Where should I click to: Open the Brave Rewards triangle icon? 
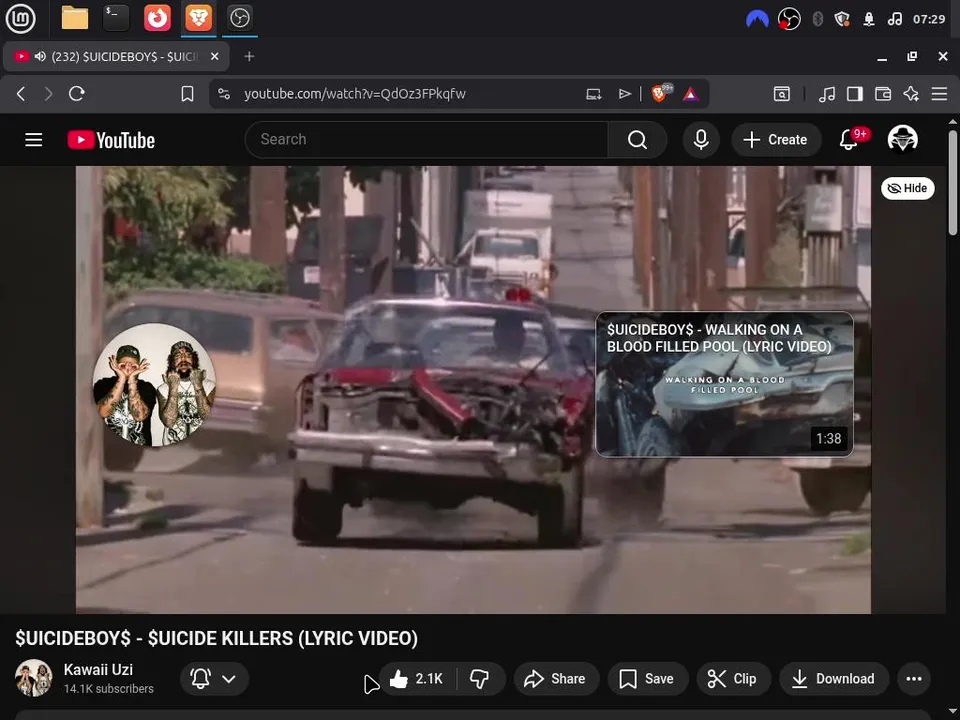(x=691, y=94)
